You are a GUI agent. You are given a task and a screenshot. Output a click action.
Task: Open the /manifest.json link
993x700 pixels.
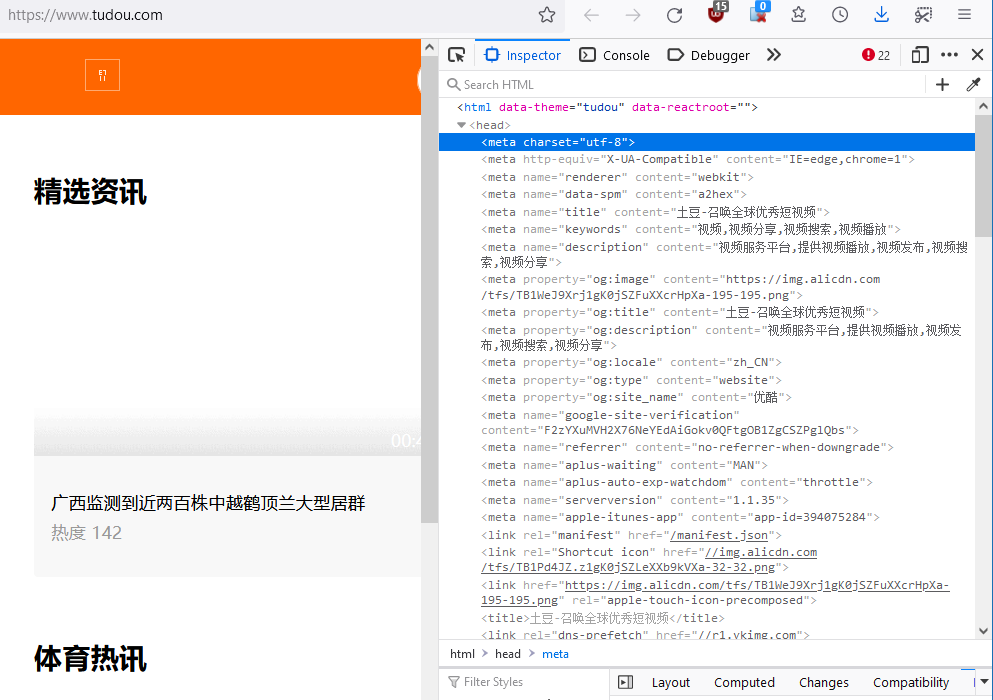point(719,535)
